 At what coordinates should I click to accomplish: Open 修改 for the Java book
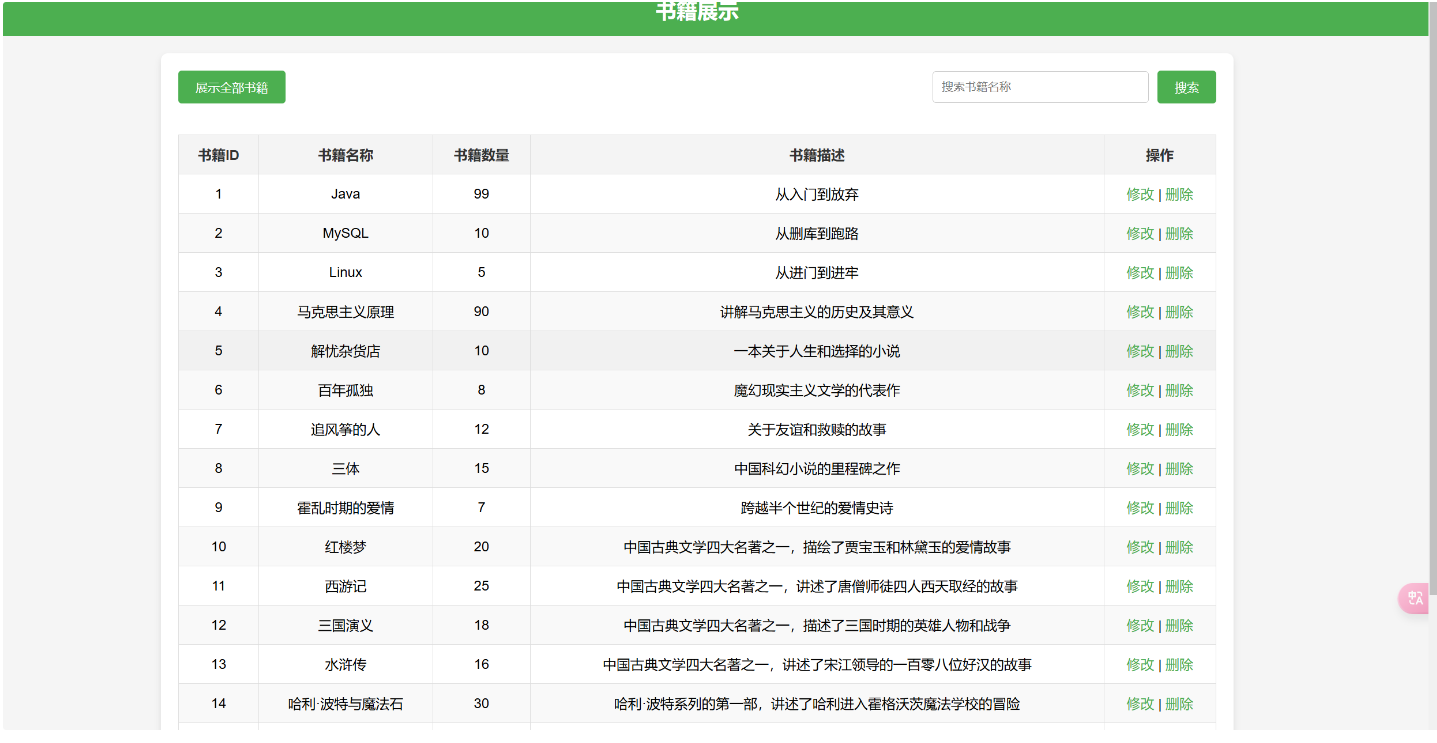pos(1140,194)
